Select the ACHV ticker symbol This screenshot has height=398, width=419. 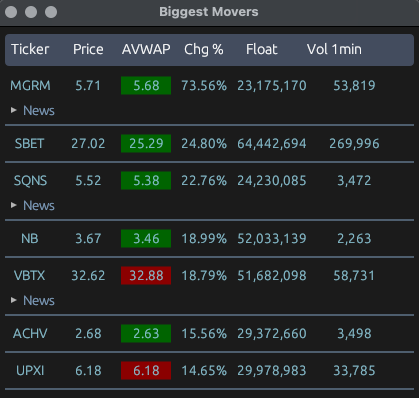click(x=30, y=334)
